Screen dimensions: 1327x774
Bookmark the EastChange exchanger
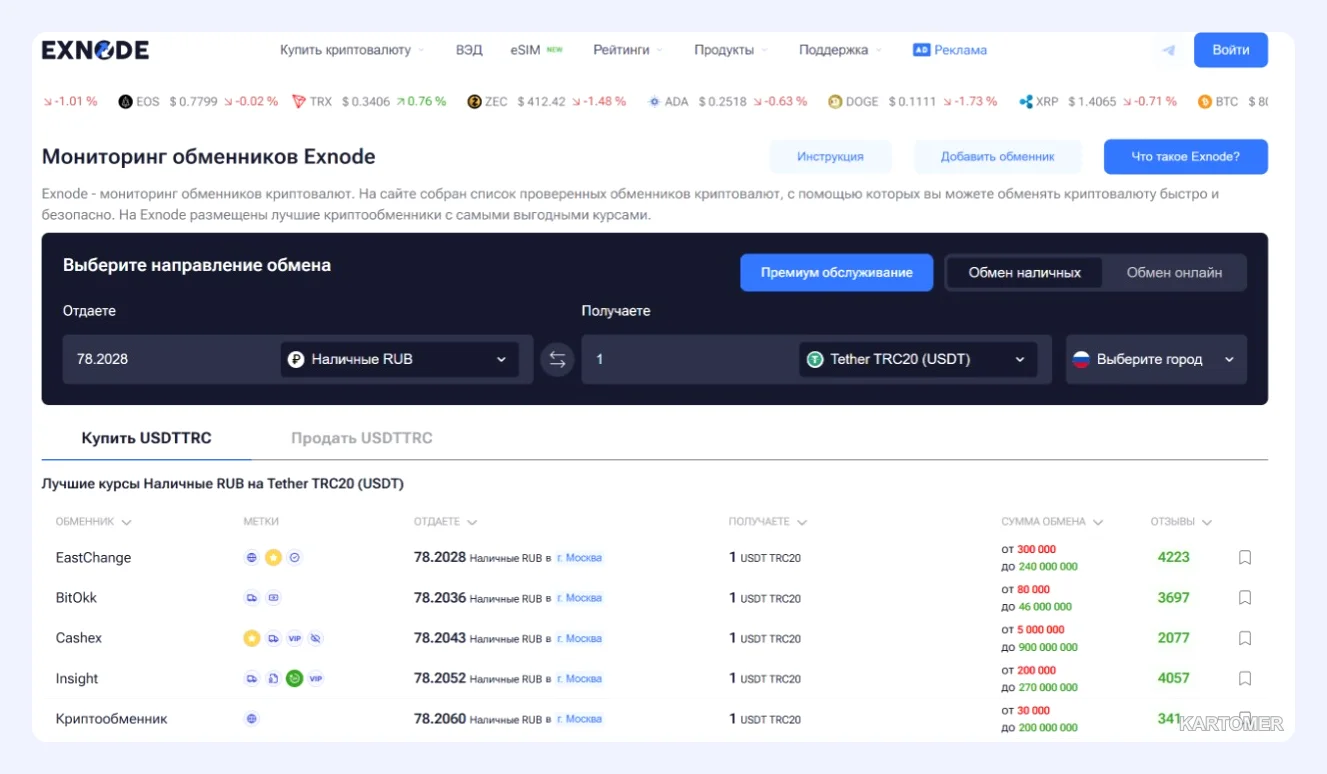click(x=1245, y=558)
